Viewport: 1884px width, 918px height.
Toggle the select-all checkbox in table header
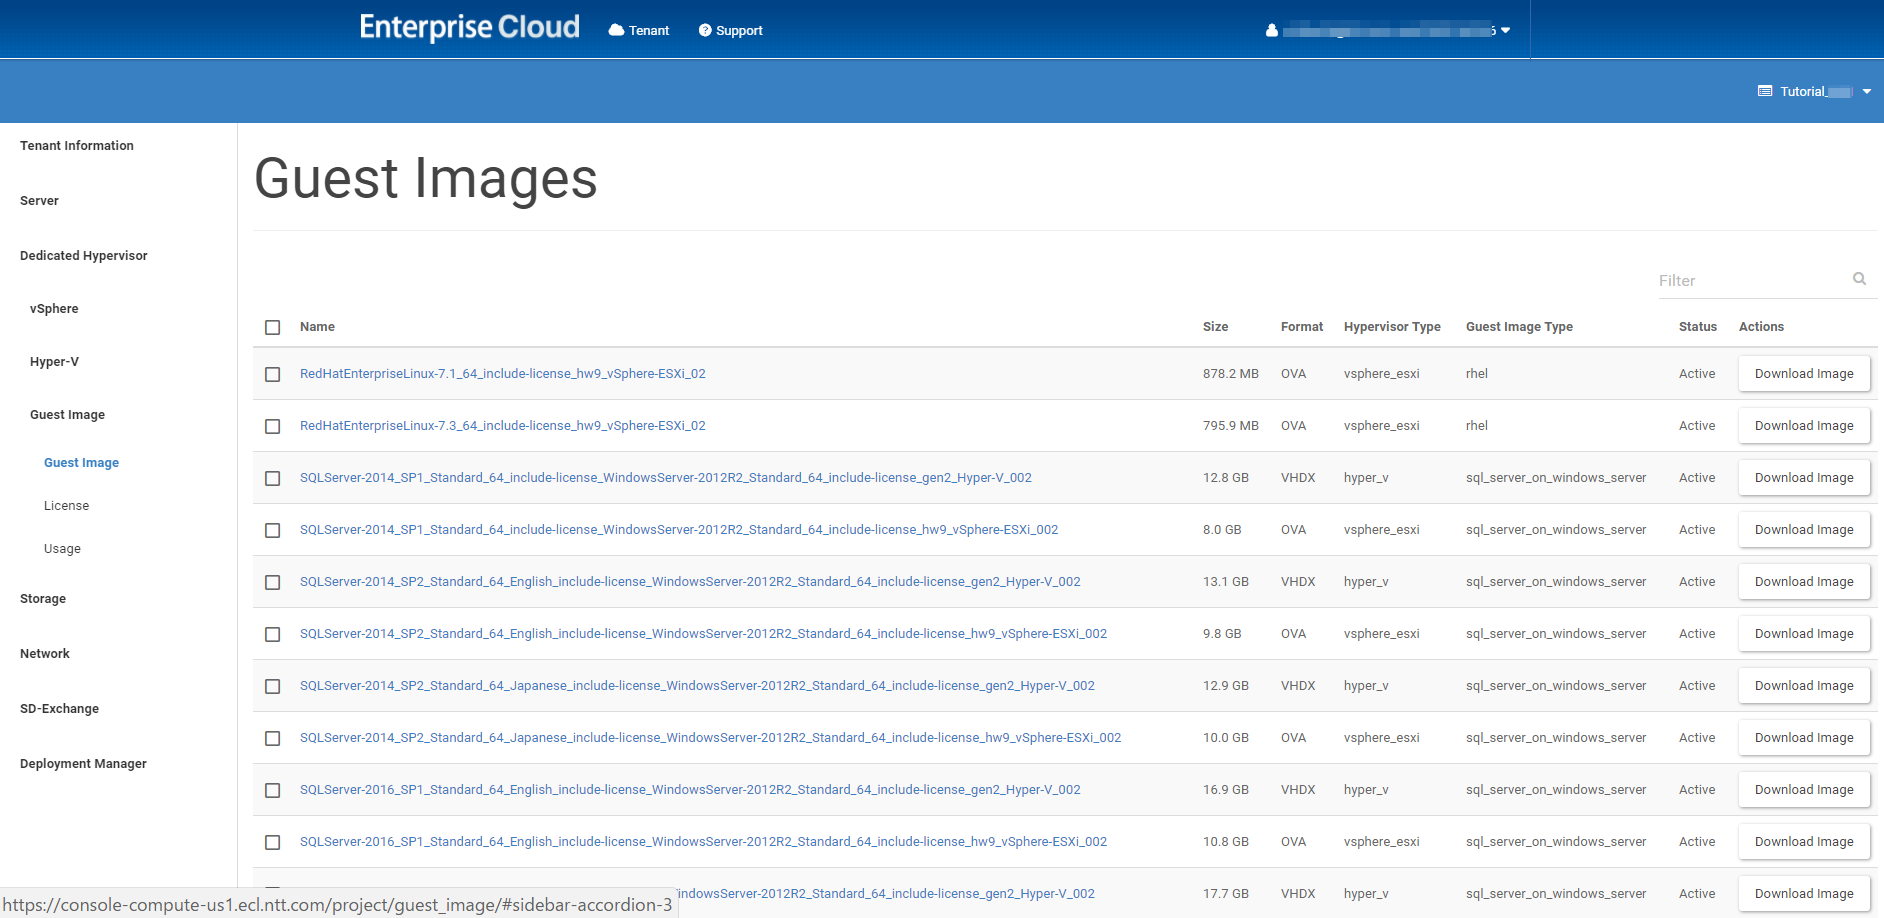pyautogui.click(x=272, y=328)
